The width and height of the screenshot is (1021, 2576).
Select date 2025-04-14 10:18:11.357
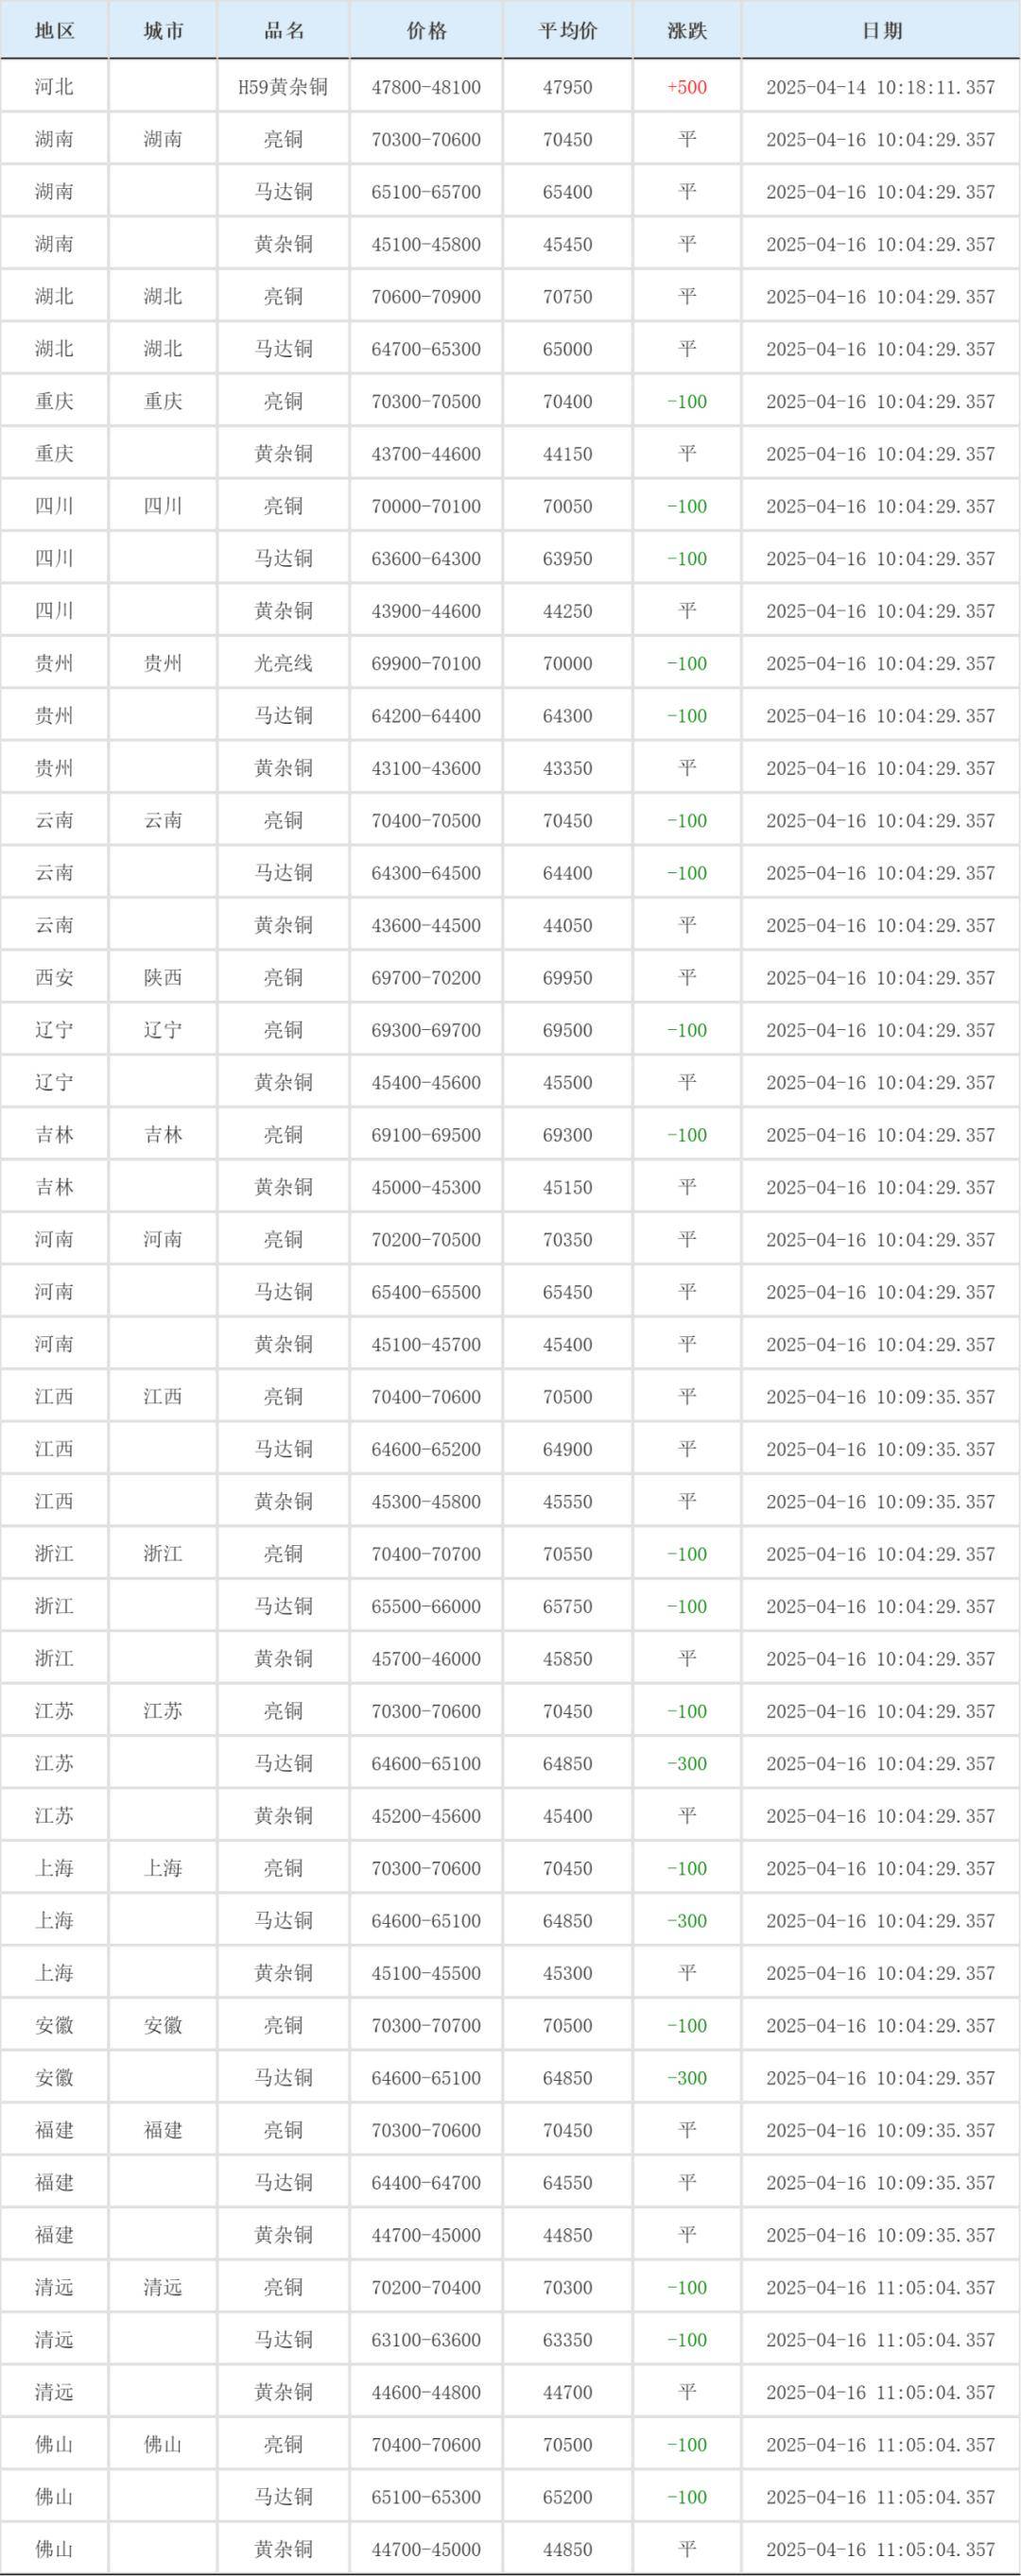[x=881, y=87]
